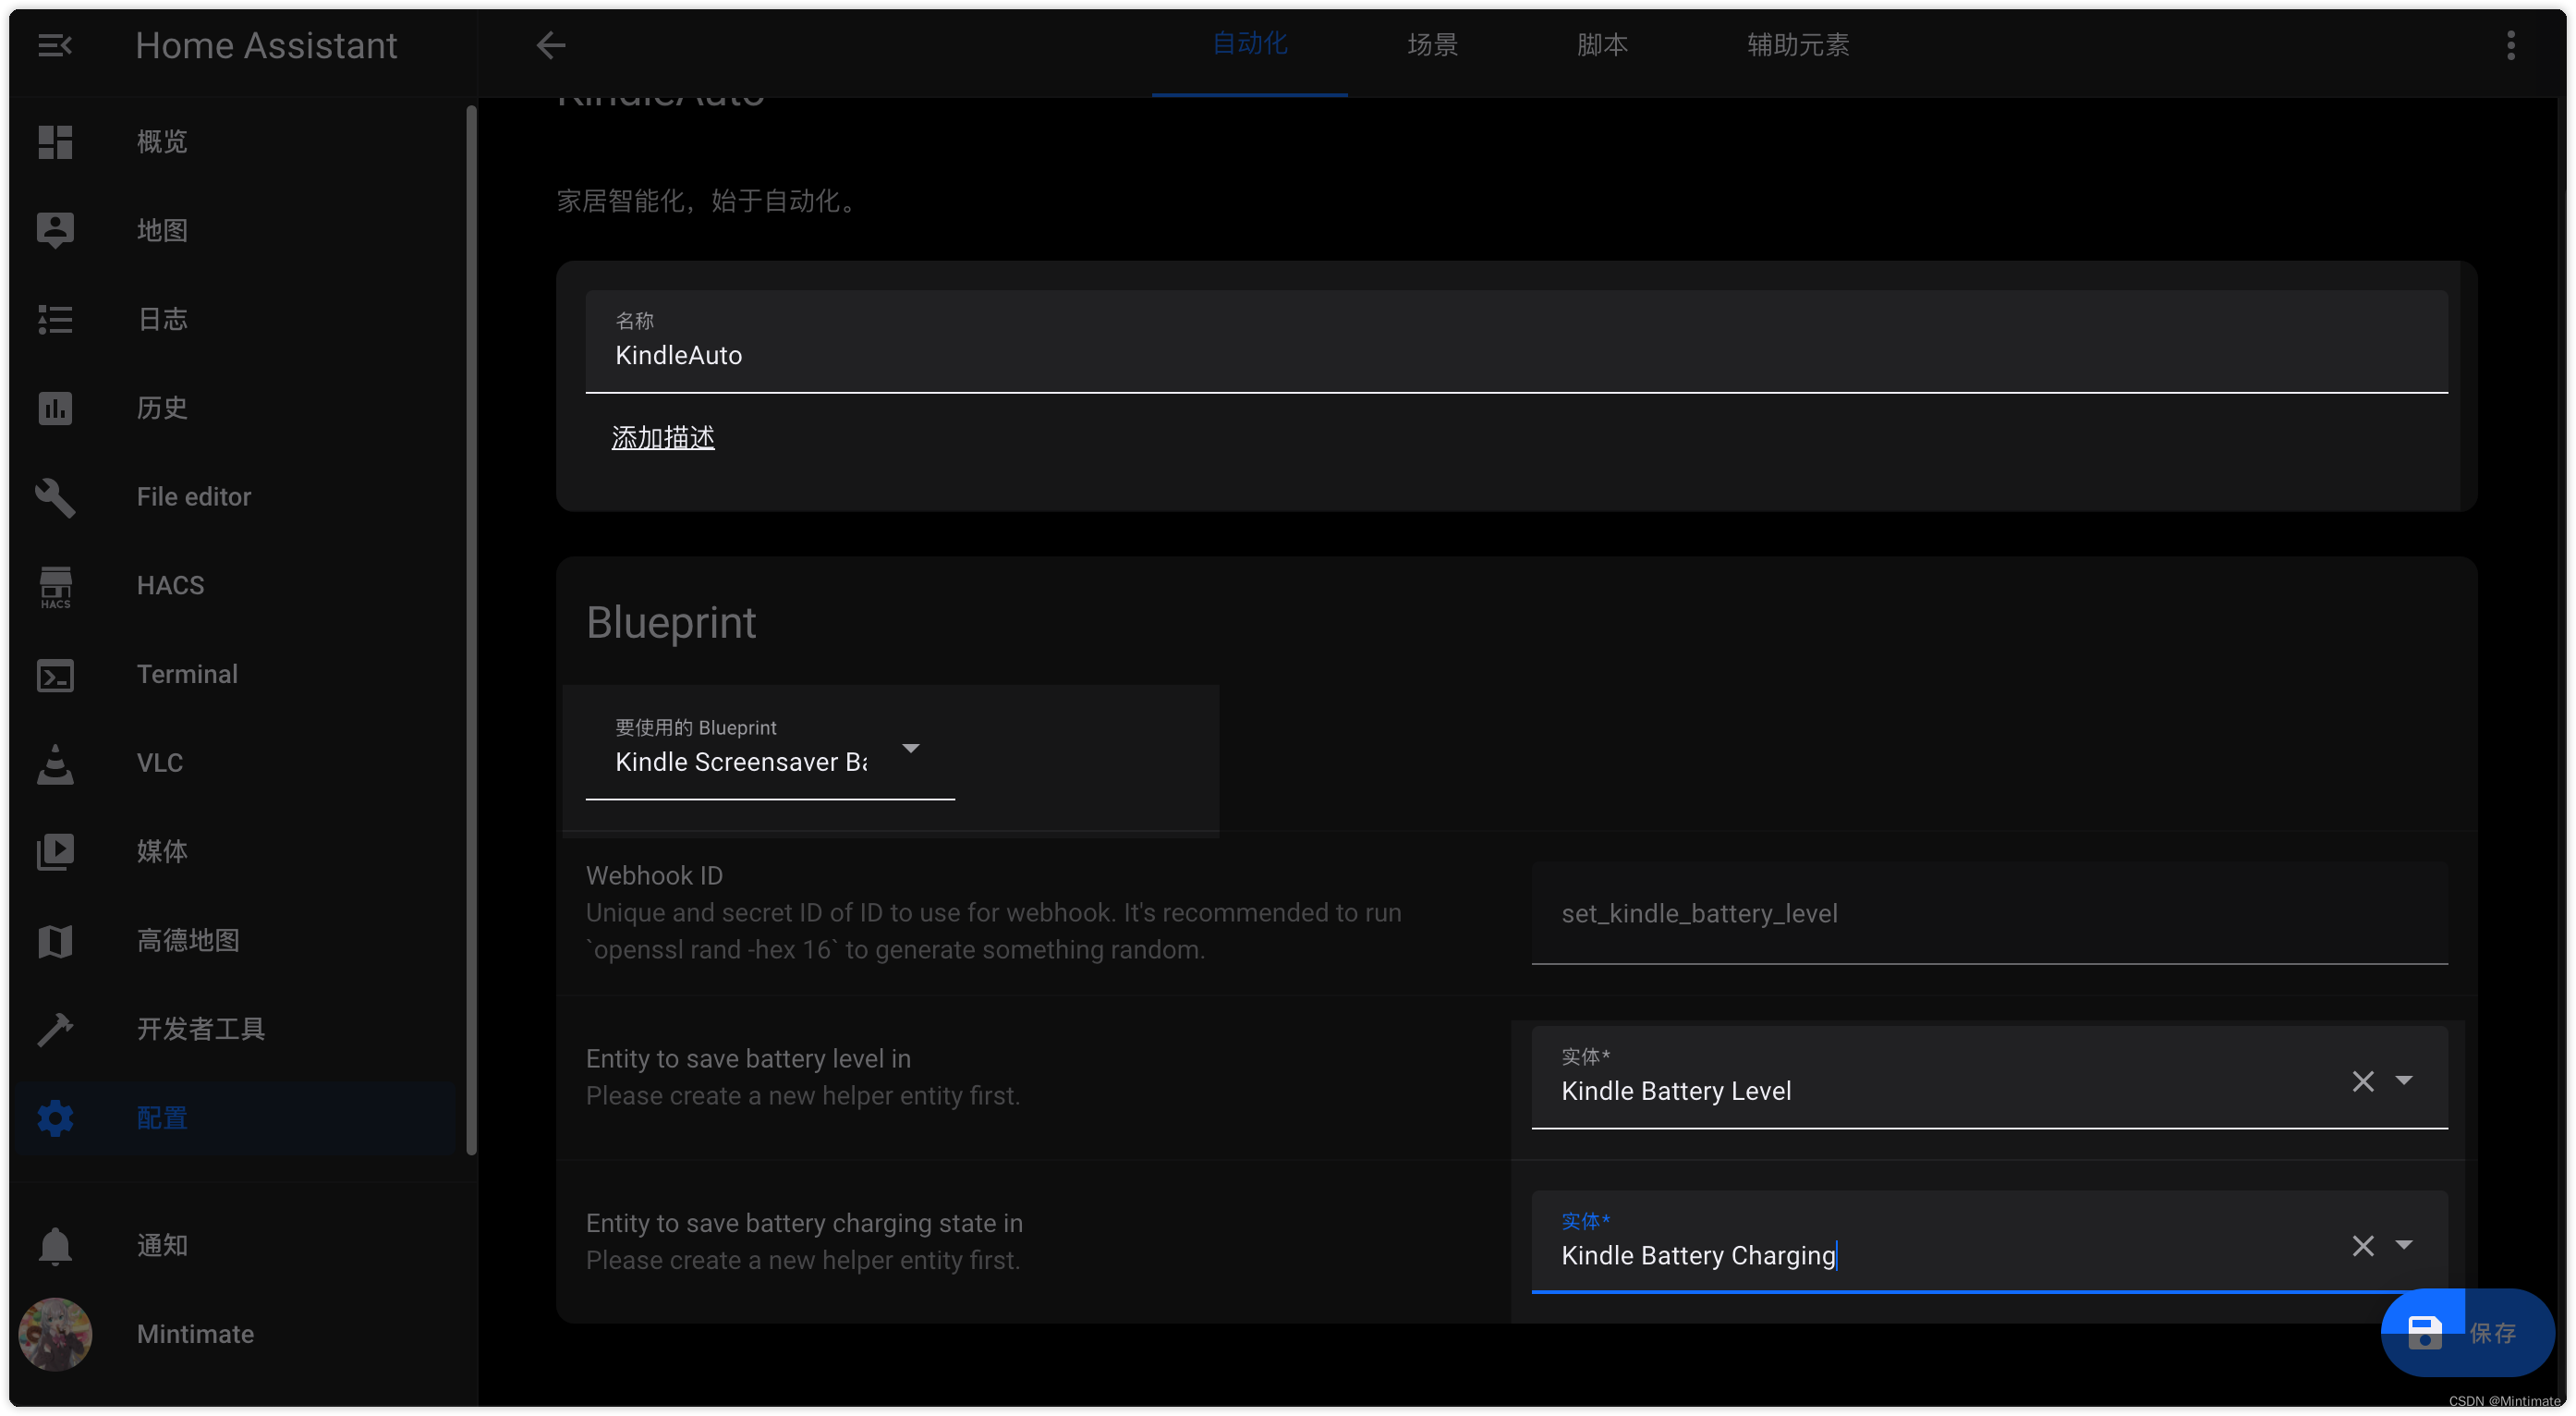2576x1416 pixels.
Task: Click the save floppy disk icon
Action: click(2424, 1332)
